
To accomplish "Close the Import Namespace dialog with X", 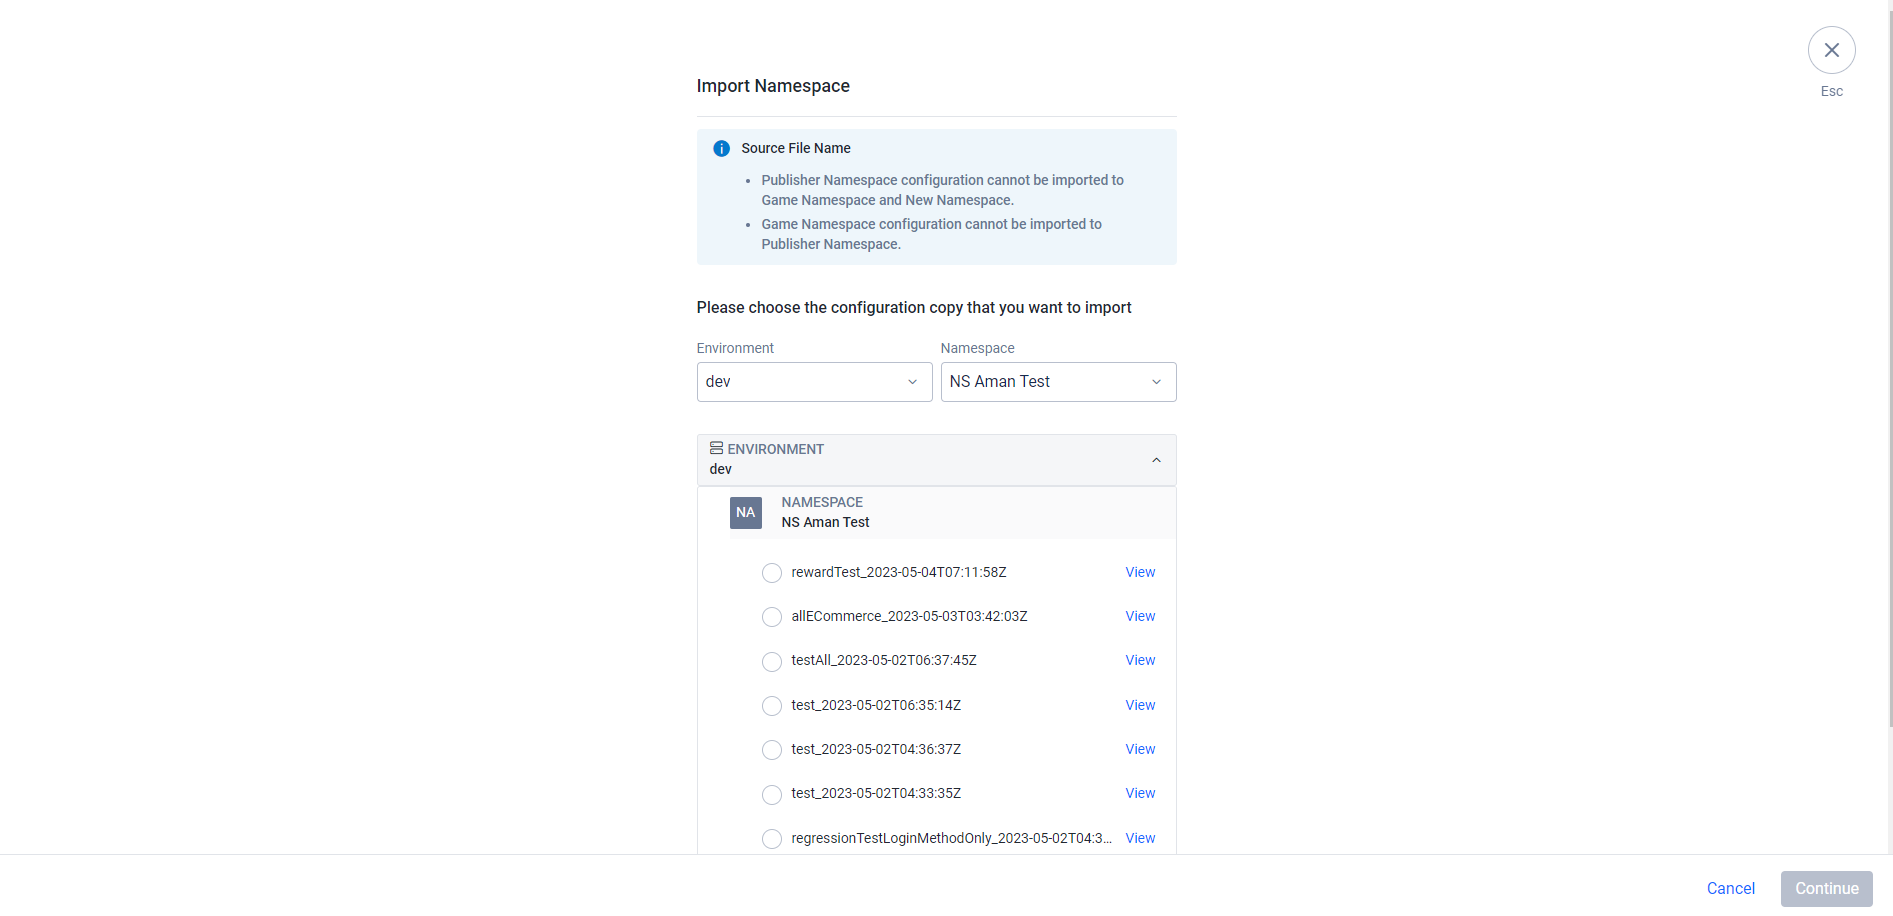I will pyautogui.click(x=1831, y=50).
